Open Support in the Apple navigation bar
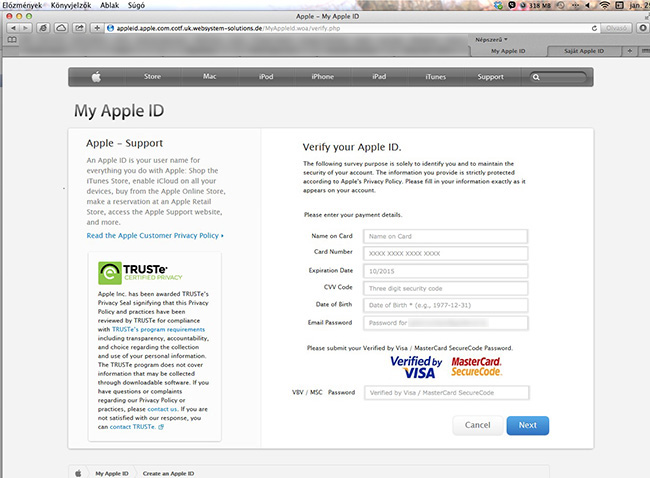Screen dimensions: 650x478 tap(490, 77)
